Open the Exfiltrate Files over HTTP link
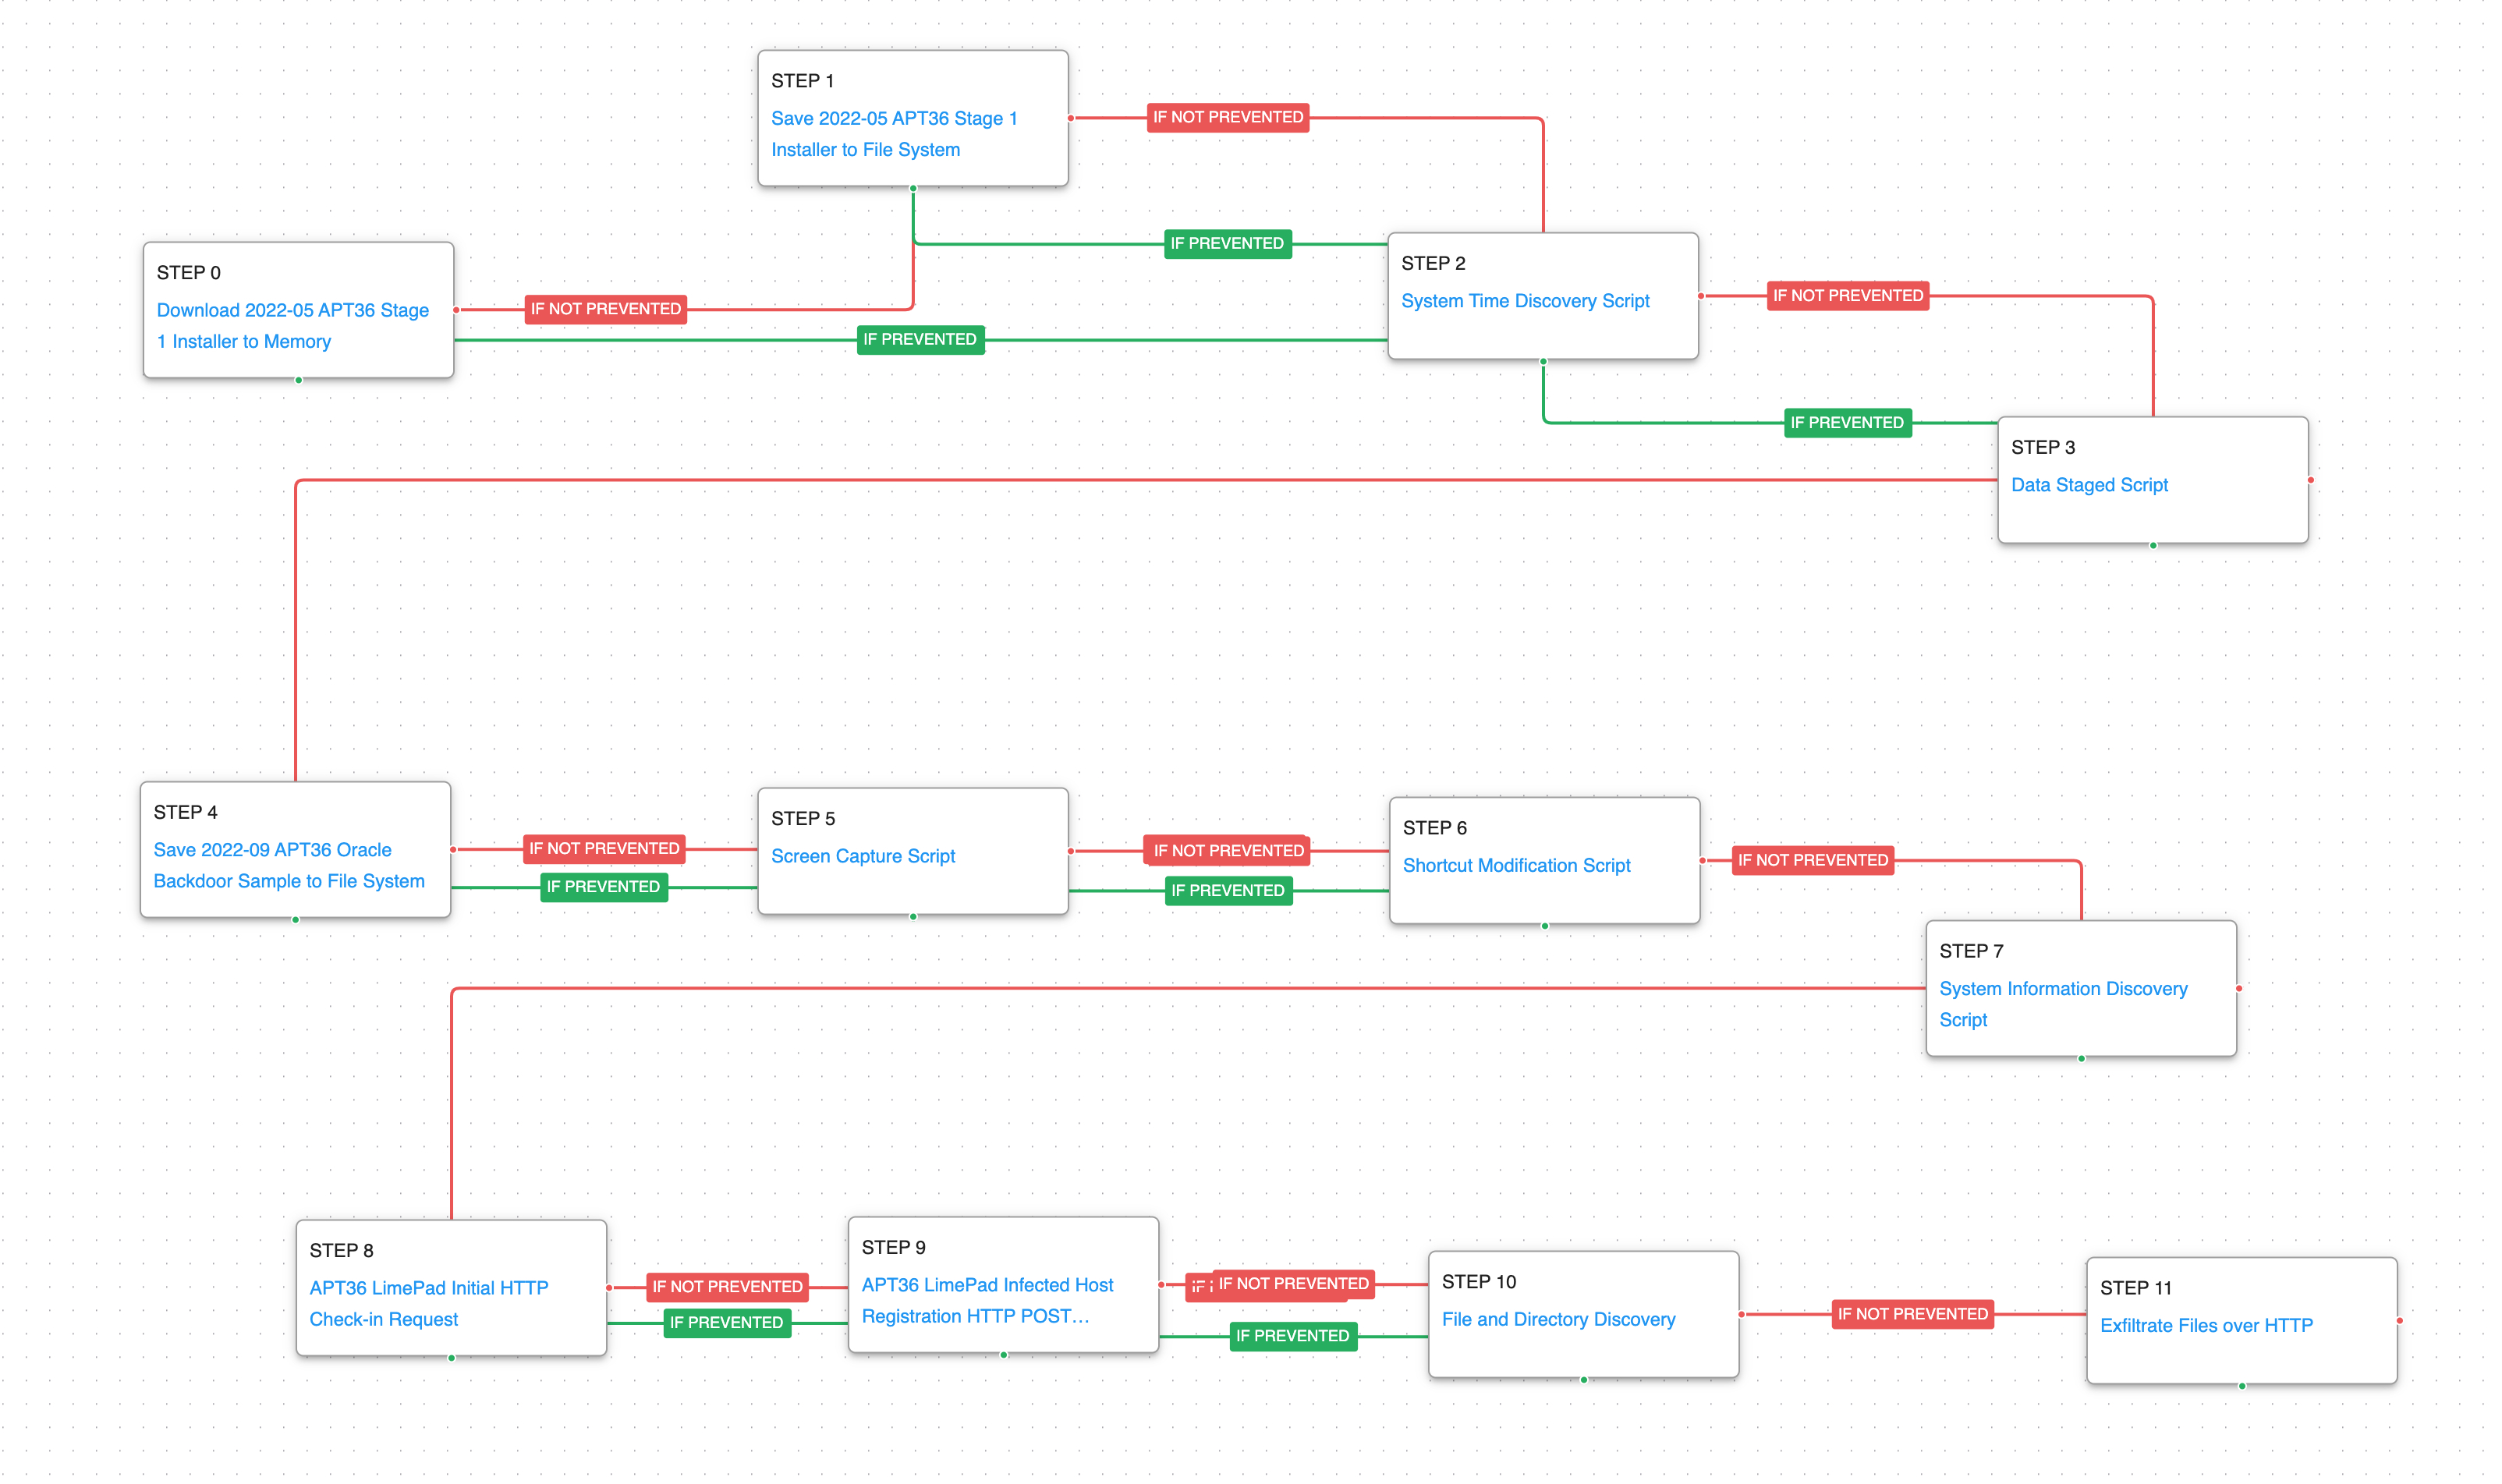Screen dimensions: 2502x1484 point(2205,1326)
